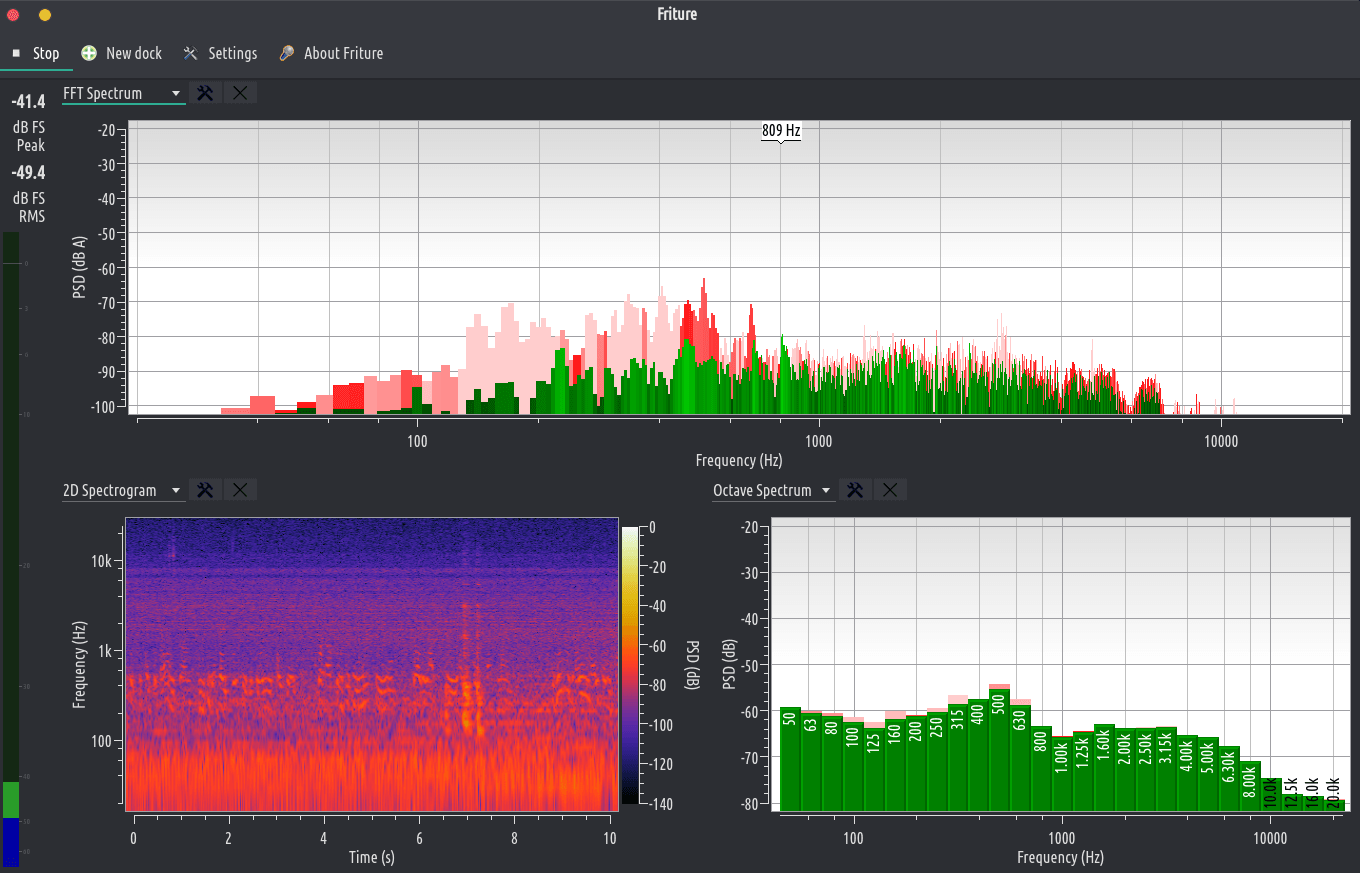Image resolution: width=1360 pixels, height=873 pixels.
Task: Click the 4.00k octave band bar
Action: [x=1187, y=773]
